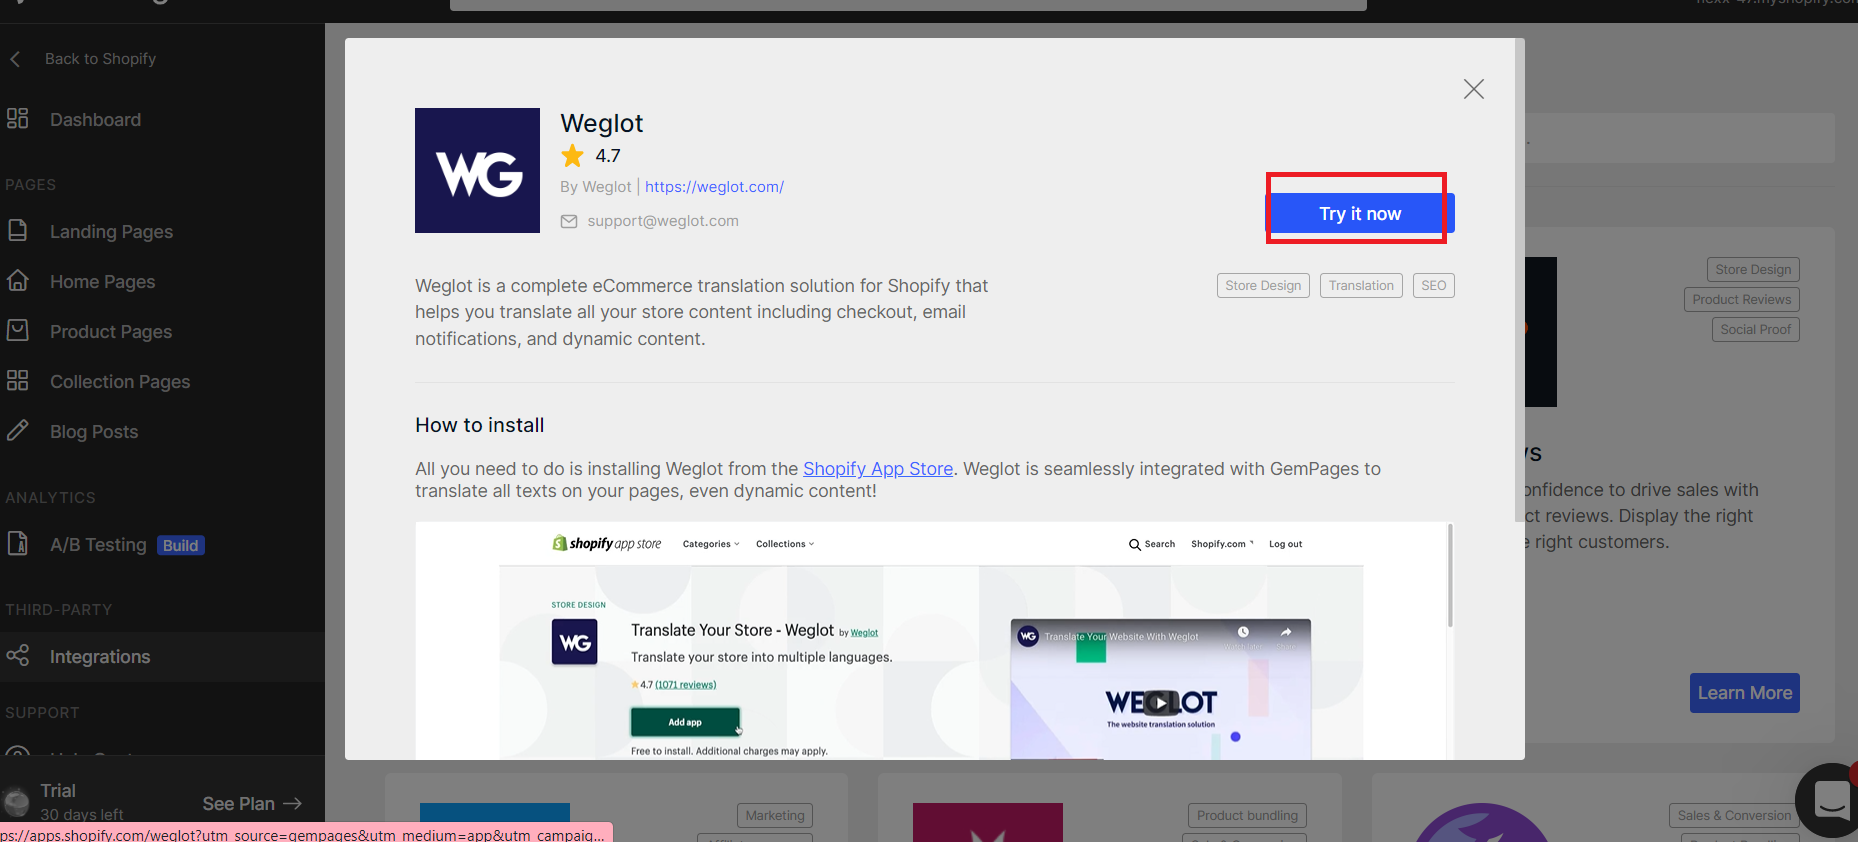Click the See Plan arrow
The width and height of the screenshot is (1858, 842).
pos(292,804)
